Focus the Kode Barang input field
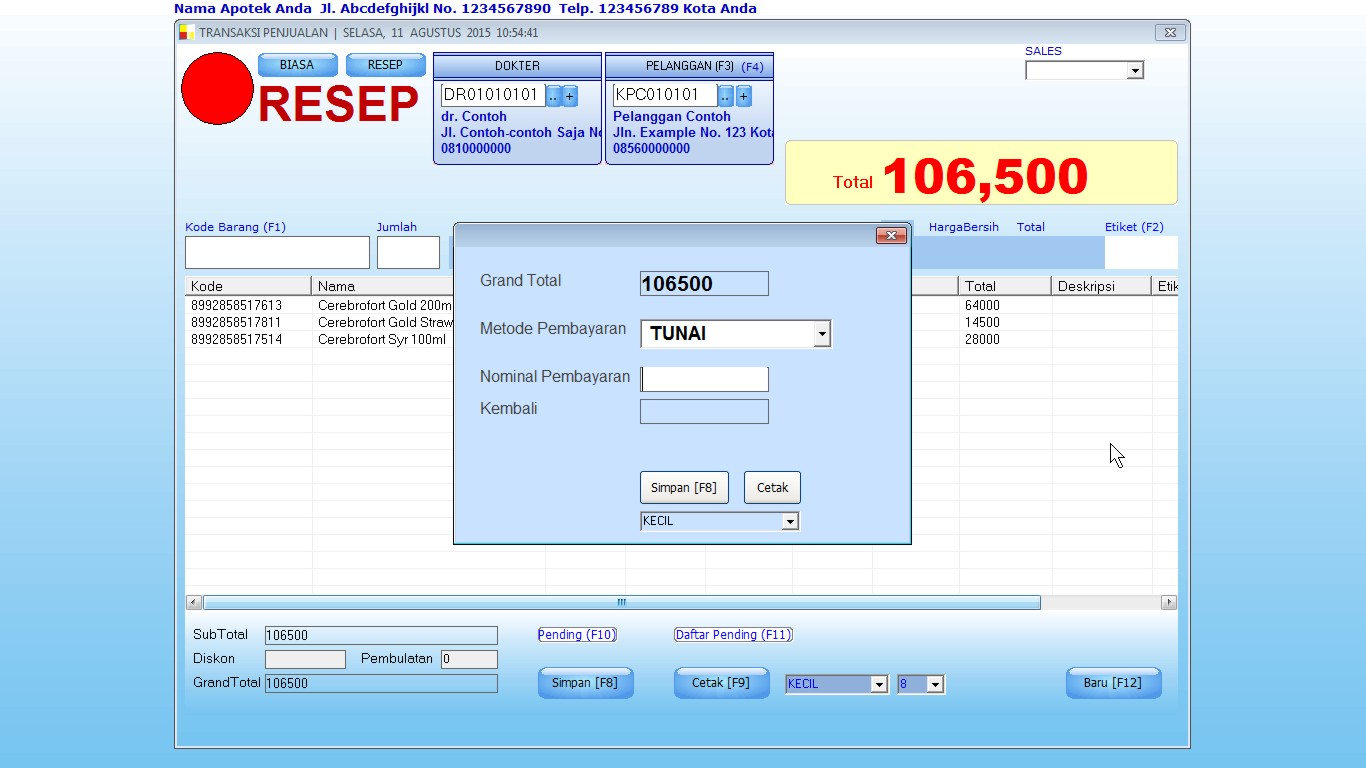Image resolution: width=1366 pixels, height=768 pixels. [x=277, y=253]
